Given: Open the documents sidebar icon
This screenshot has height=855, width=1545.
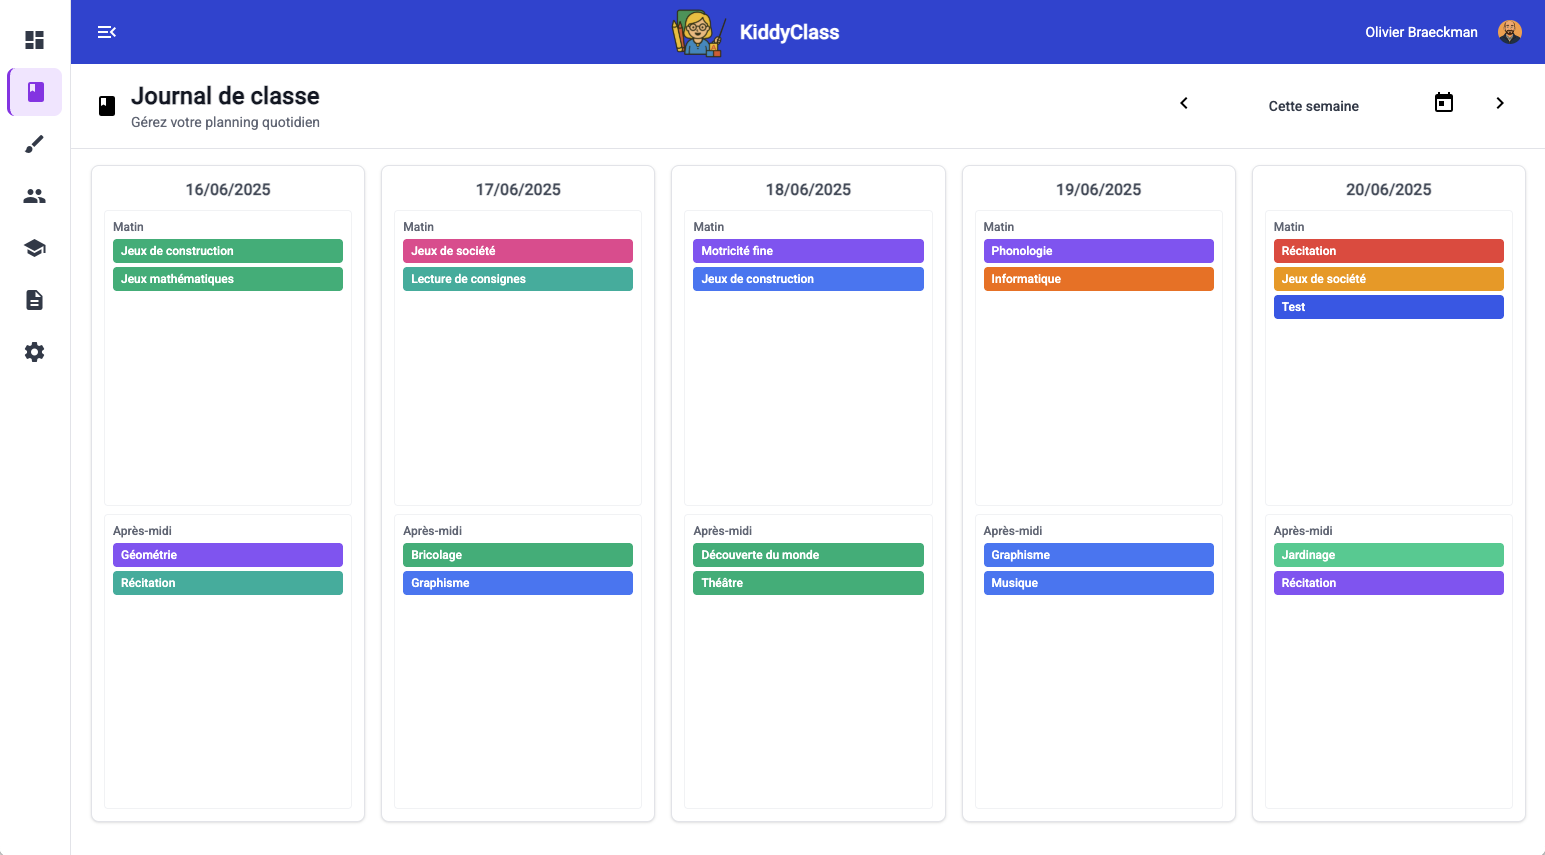Looking at the screenshot, I should (35, 300).
